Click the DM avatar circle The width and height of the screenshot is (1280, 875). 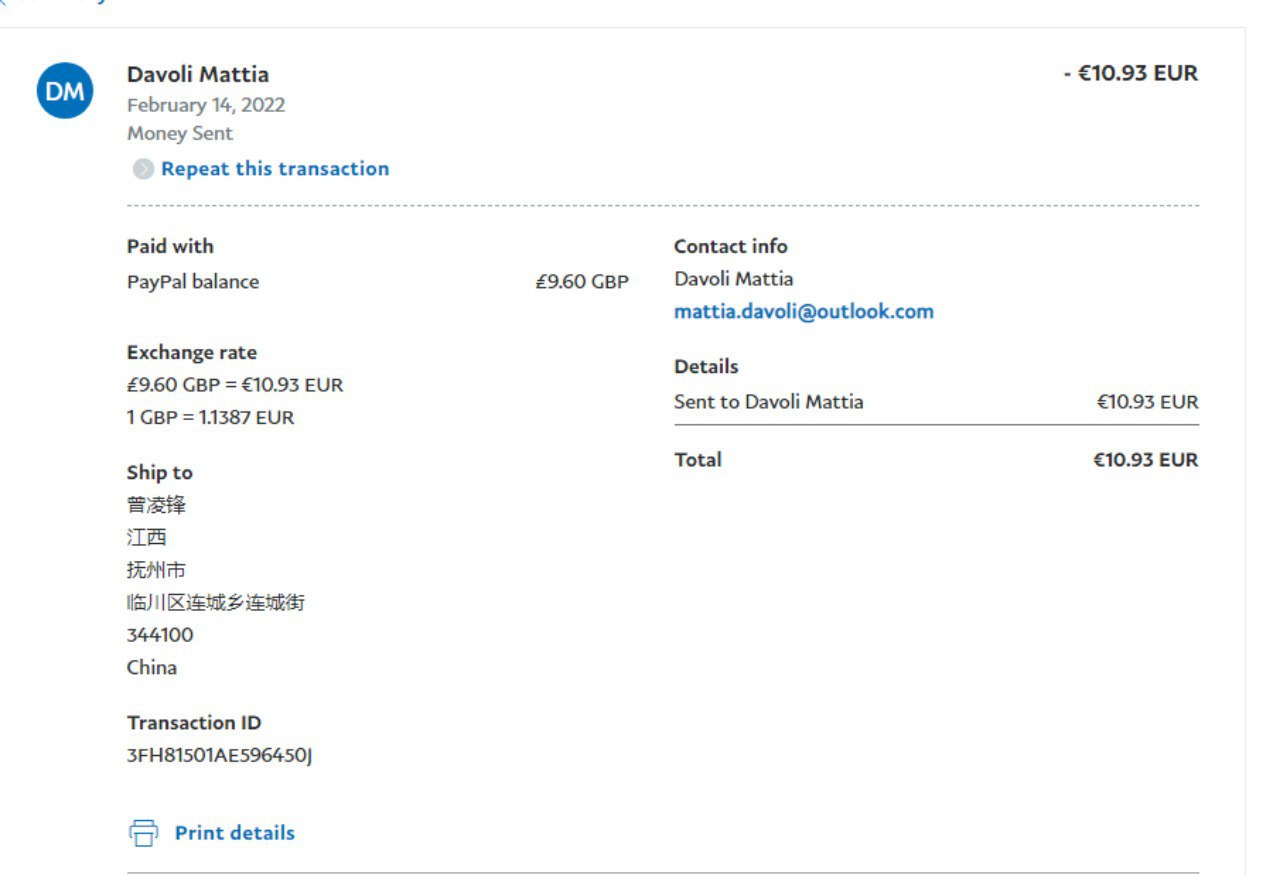pos(65,91)
